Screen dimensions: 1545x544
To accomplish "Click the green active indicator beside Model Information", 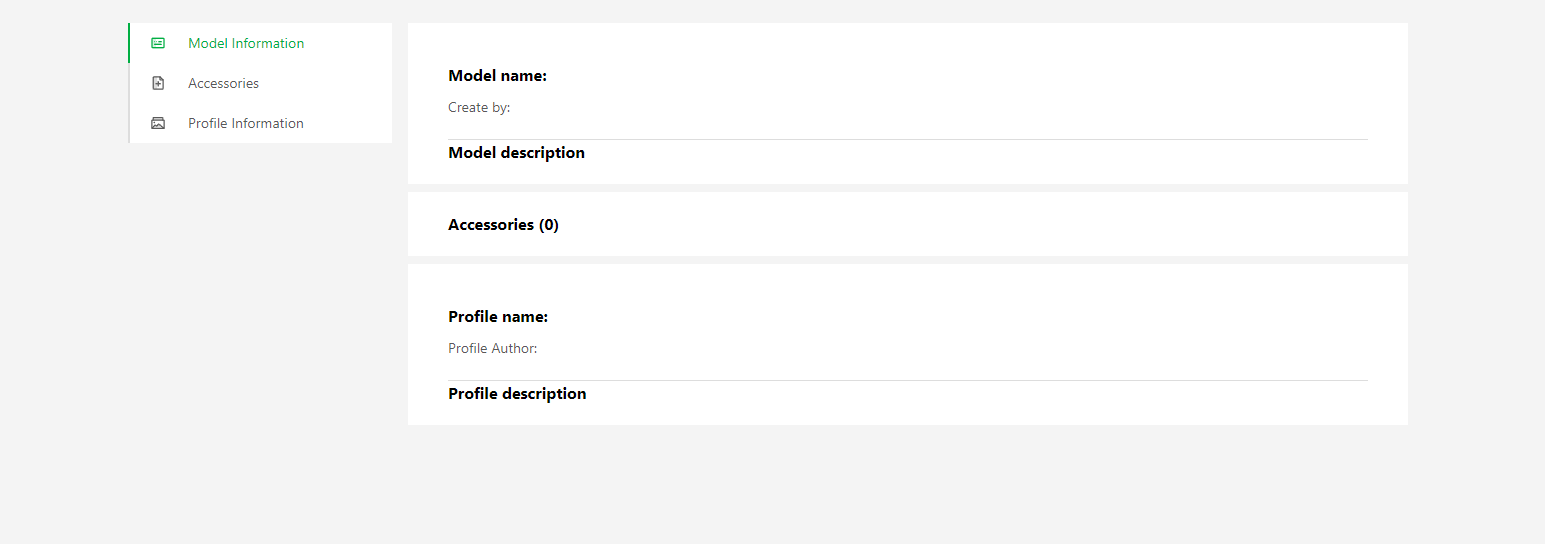I will [x=129, y=43].
